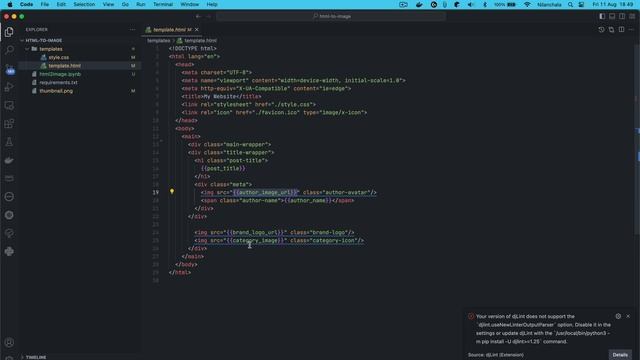
Task: Select the template.html editor tab
Action: (x=172, y=29)
